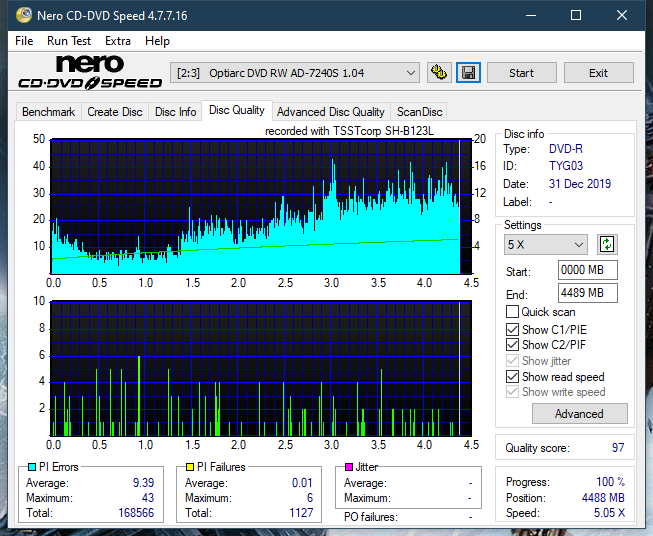Click the PI Errors total 168566

pos(136,513)
